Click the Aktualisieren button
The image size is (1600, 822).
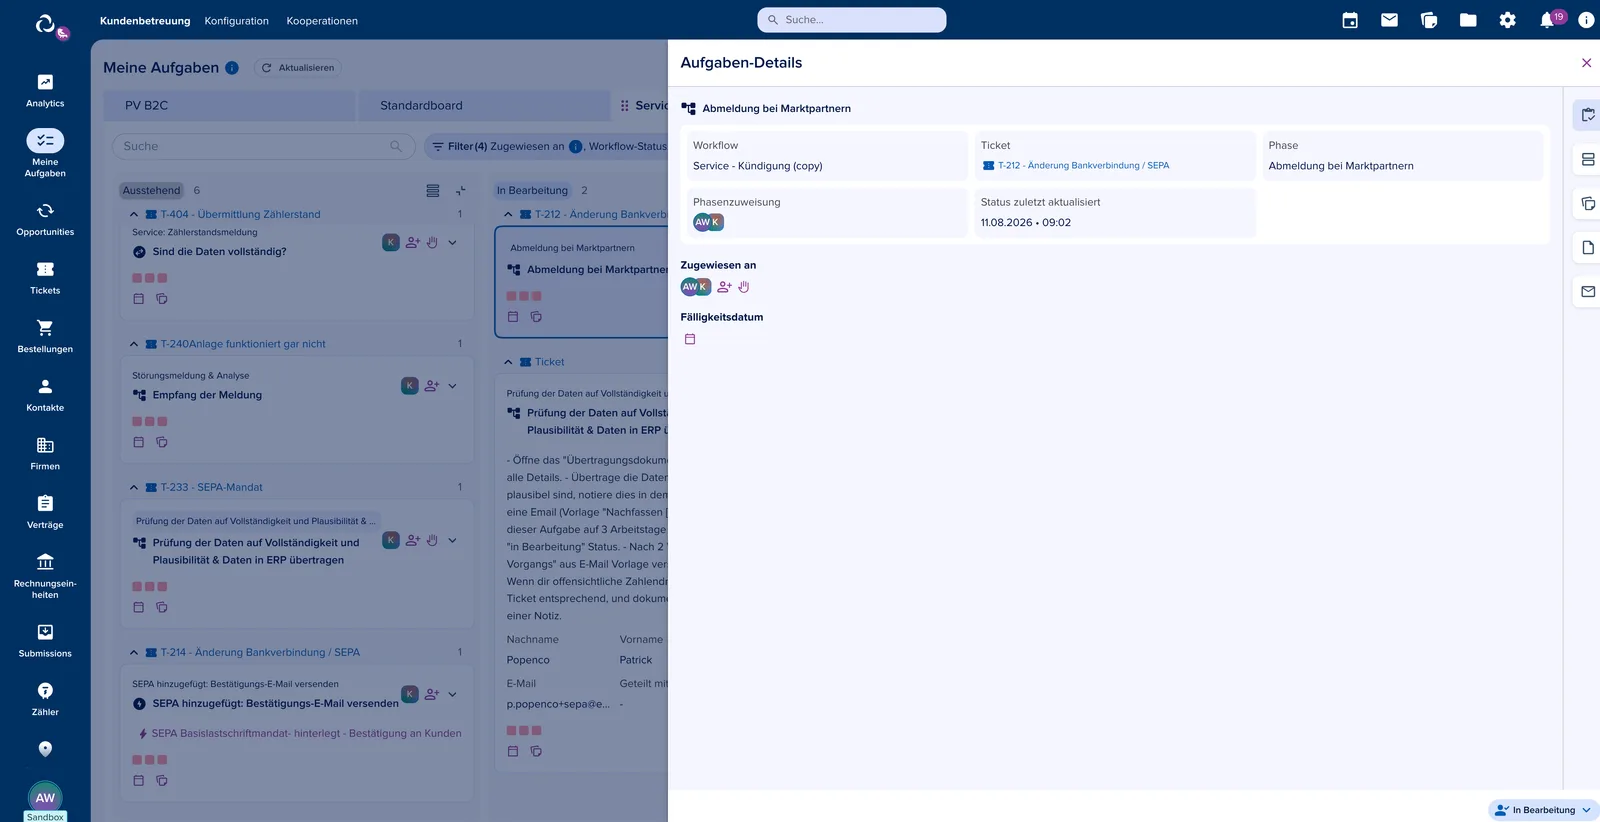click(x=298, y=68)
